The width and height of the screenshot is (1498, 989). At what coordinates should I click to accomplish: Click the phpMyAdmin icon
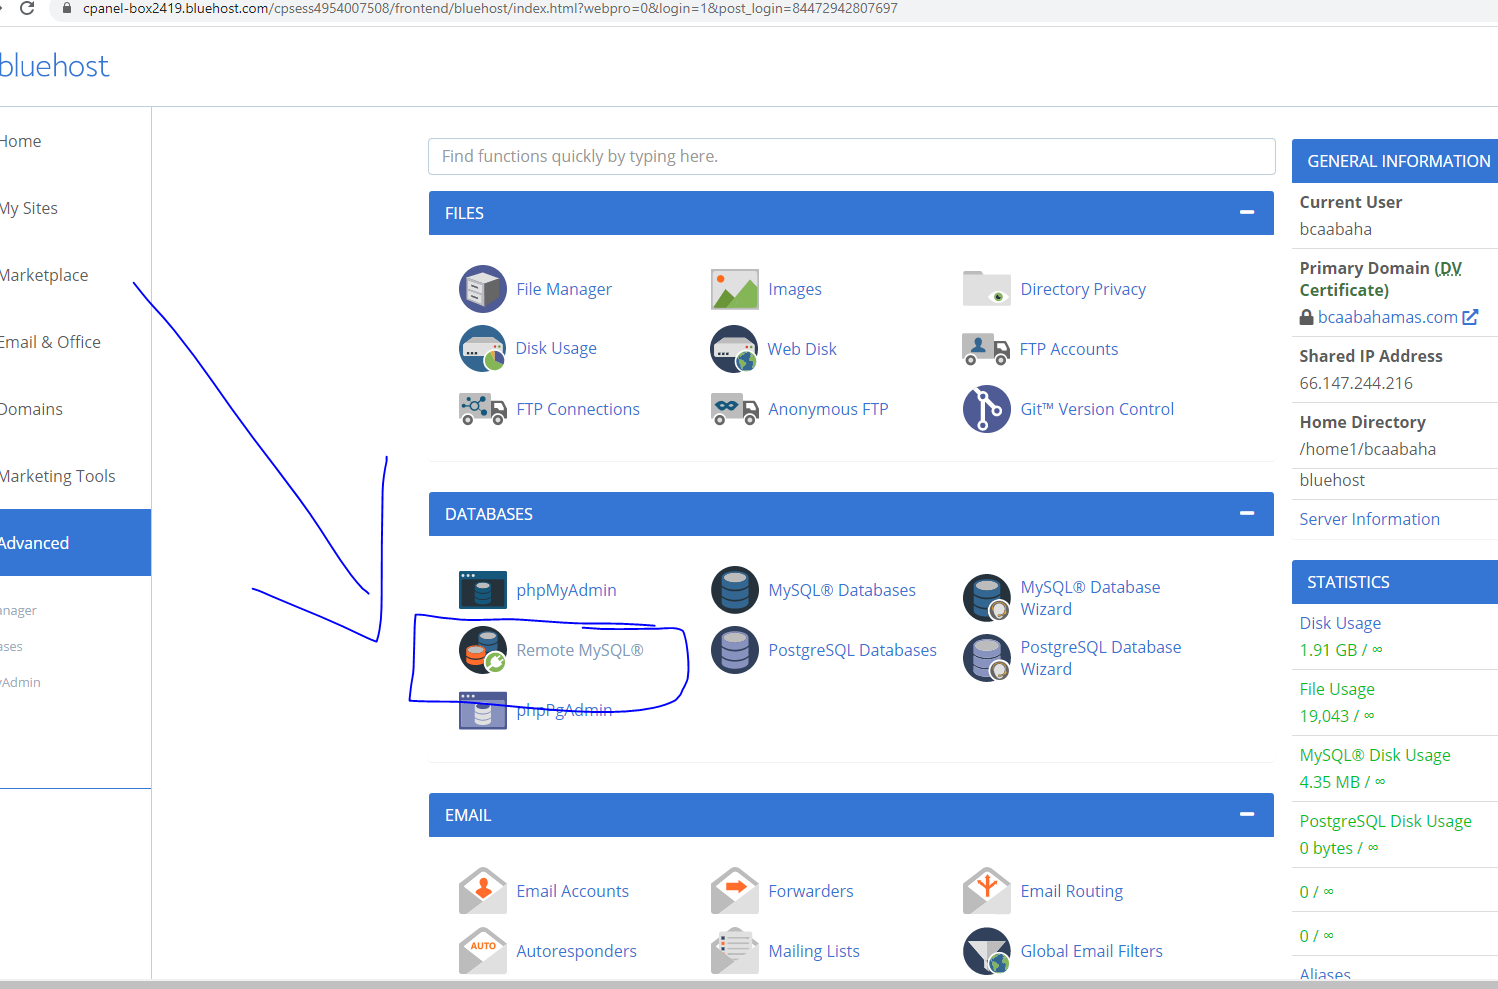[x=482, y=590]
